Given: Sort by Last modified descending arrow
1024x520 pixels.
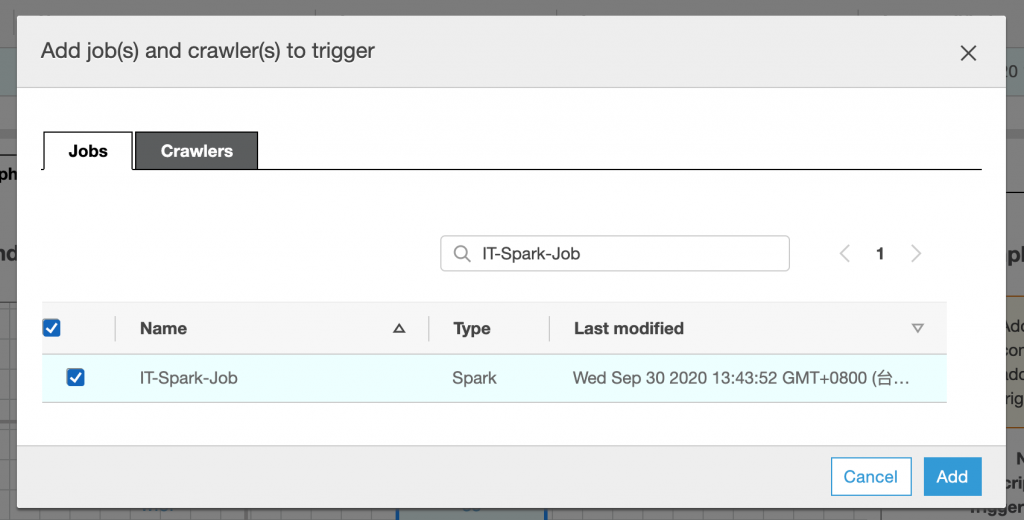Looking at the screenshot, I should 917,328.
